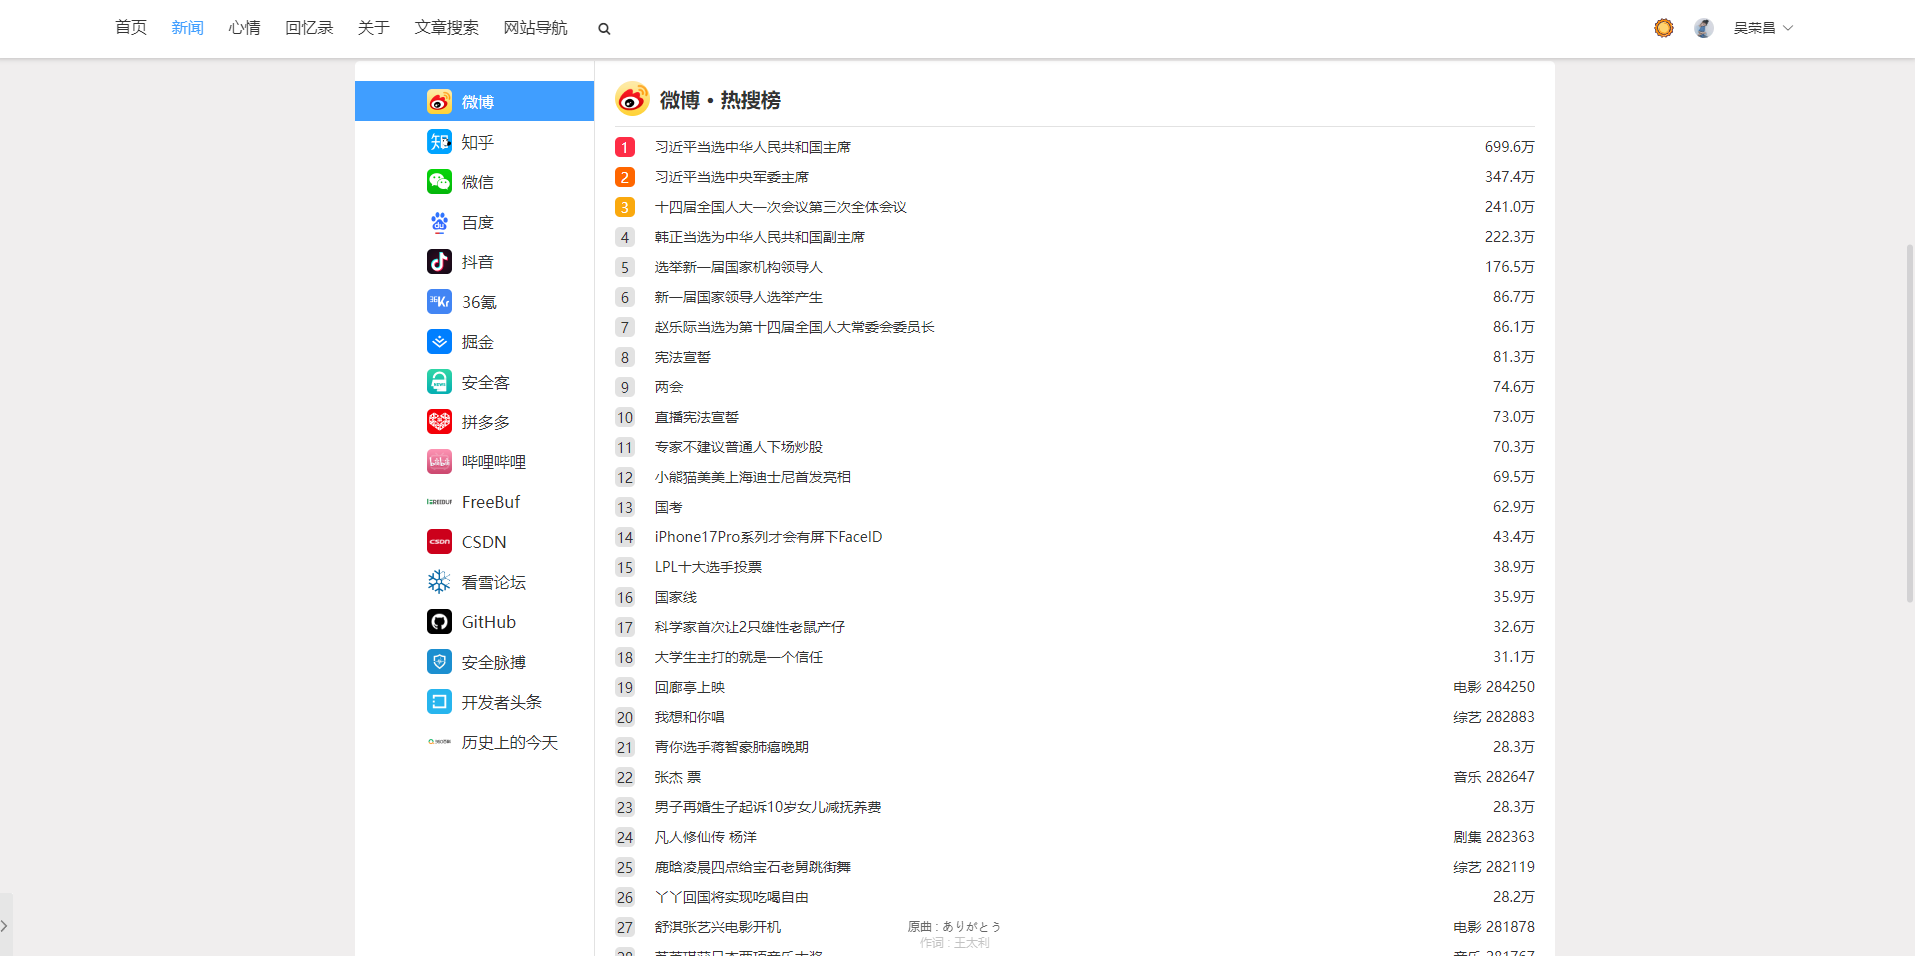
Task: Open hot topic 我想和你唱
Action: pos(690,717)
